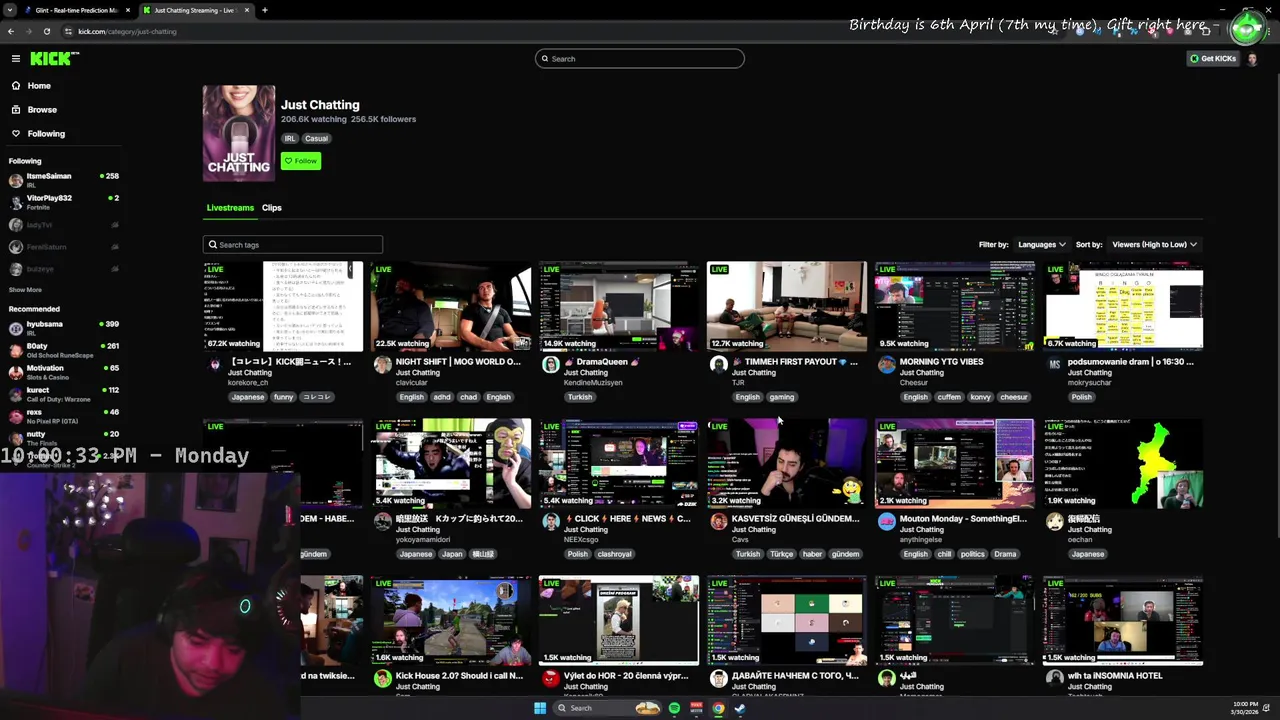Switch to the Livestreams tab
The image size is (1280, 720).
click(x=230, y=208)
